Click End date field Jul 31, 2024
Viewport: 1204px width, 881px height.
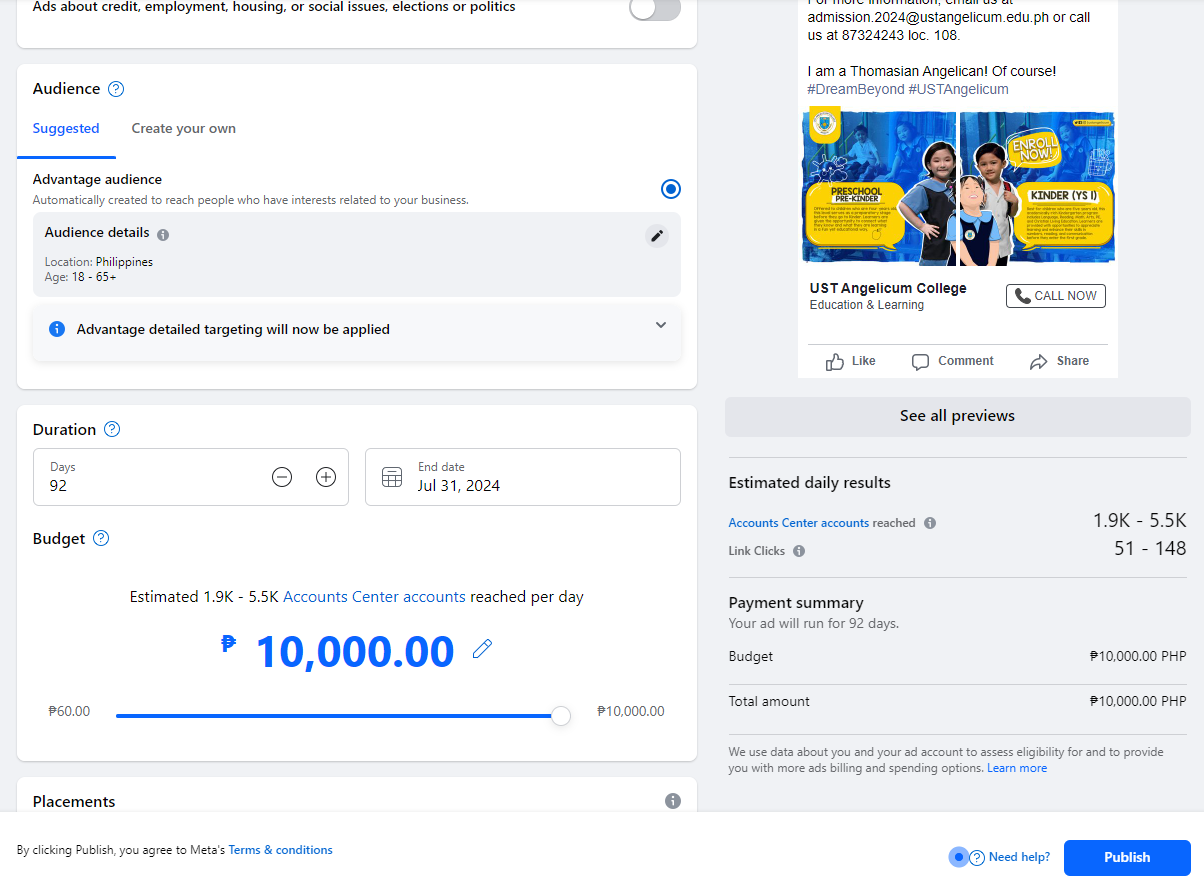click(523, 477)
